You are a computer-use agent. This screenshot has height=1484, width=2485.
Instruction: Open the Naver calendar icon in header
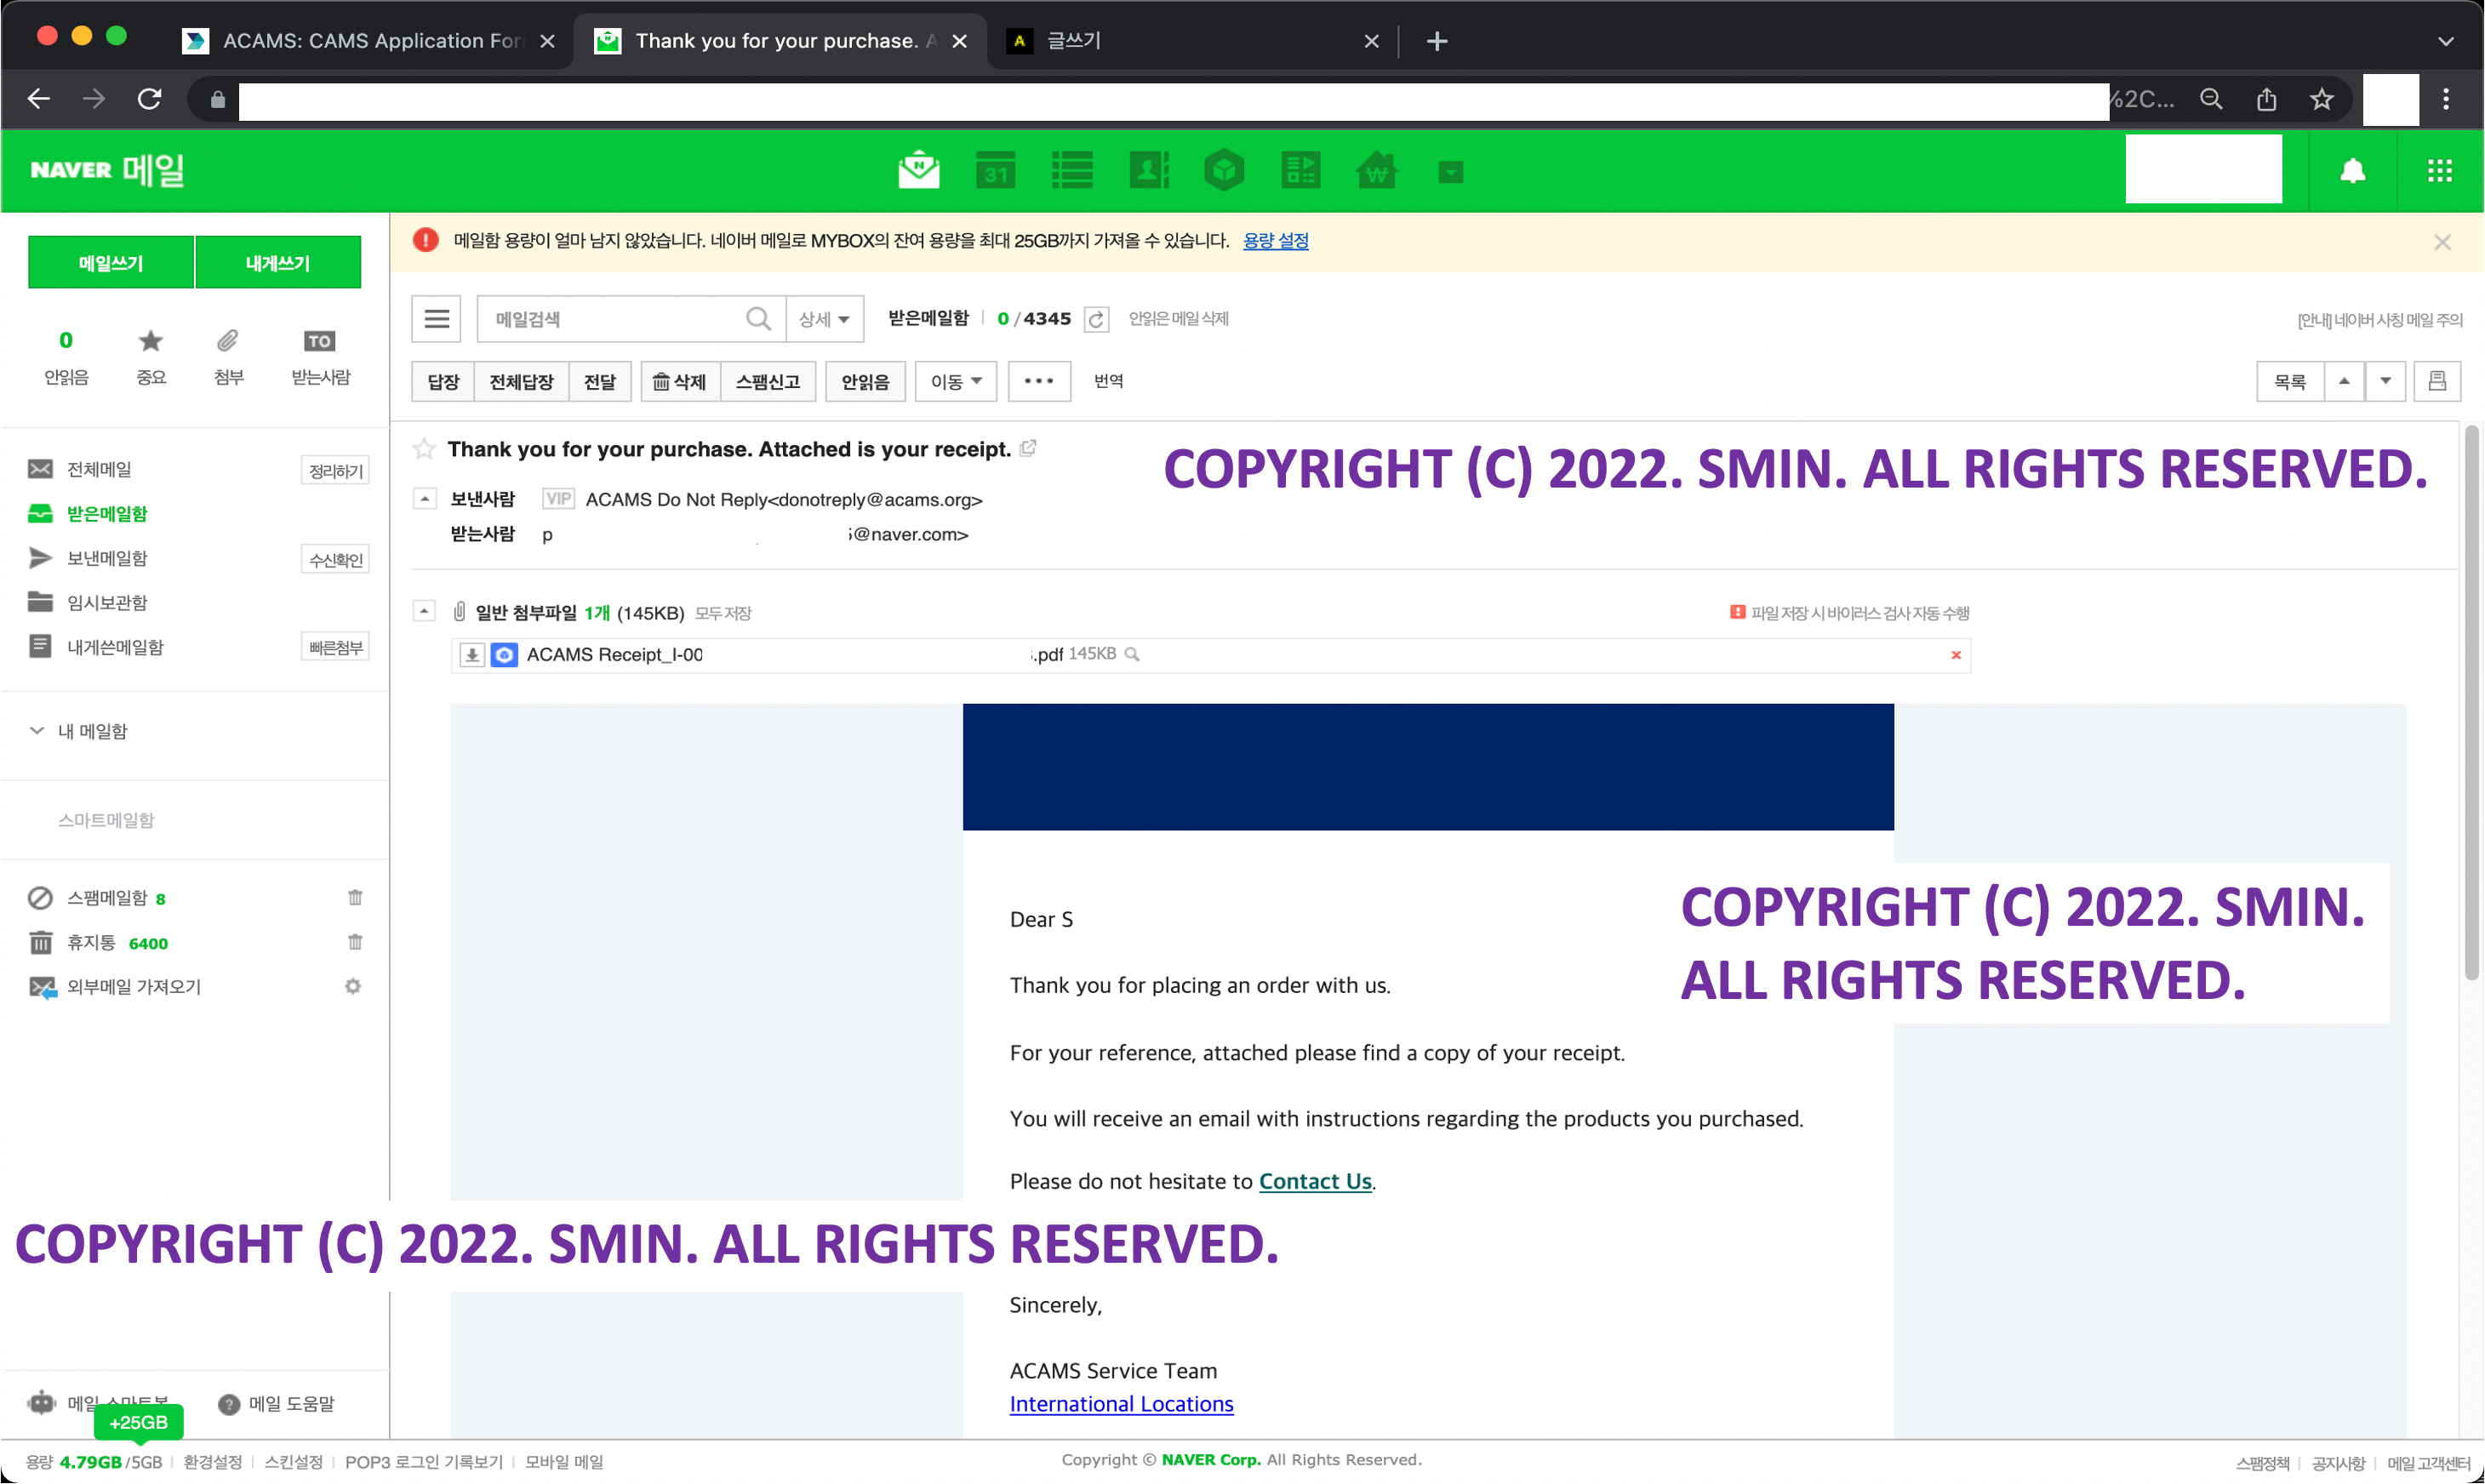tap(995, 171)
